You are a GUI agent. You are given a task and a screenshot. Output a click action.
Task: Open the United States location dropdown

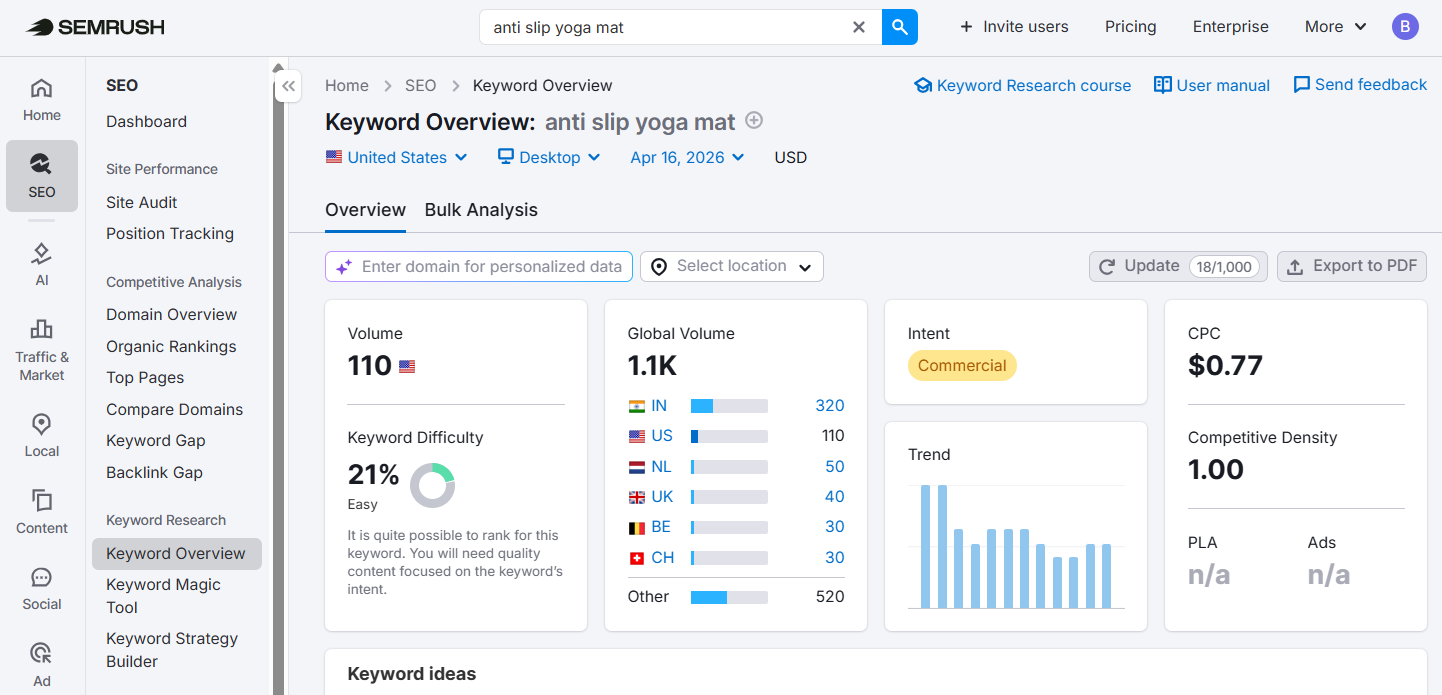(396, 157)
